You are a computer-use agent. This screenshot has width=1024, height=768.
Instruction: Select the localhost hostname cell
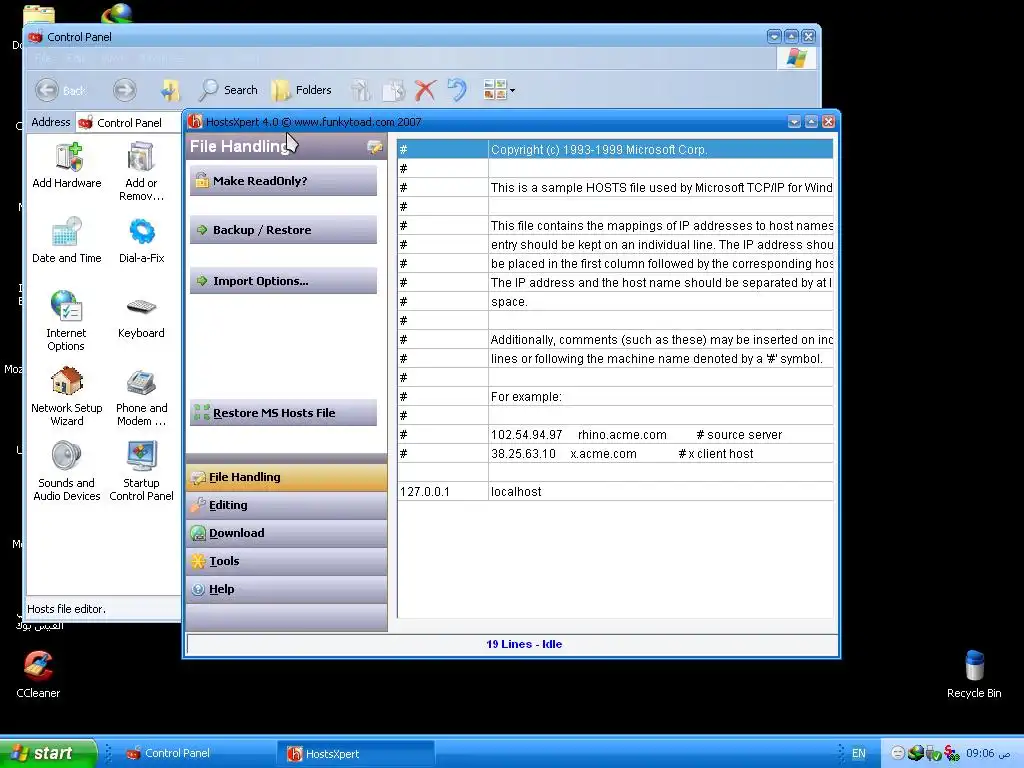(661, 492)
